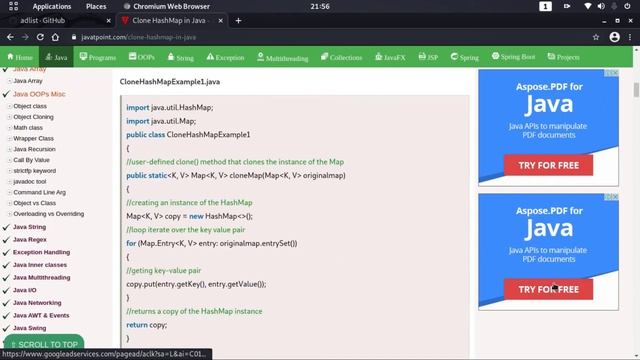The width and height of the screenshot is (640, 360).
Task: Reload the current page
Action: pyautogui.click(x=40, y=37)
